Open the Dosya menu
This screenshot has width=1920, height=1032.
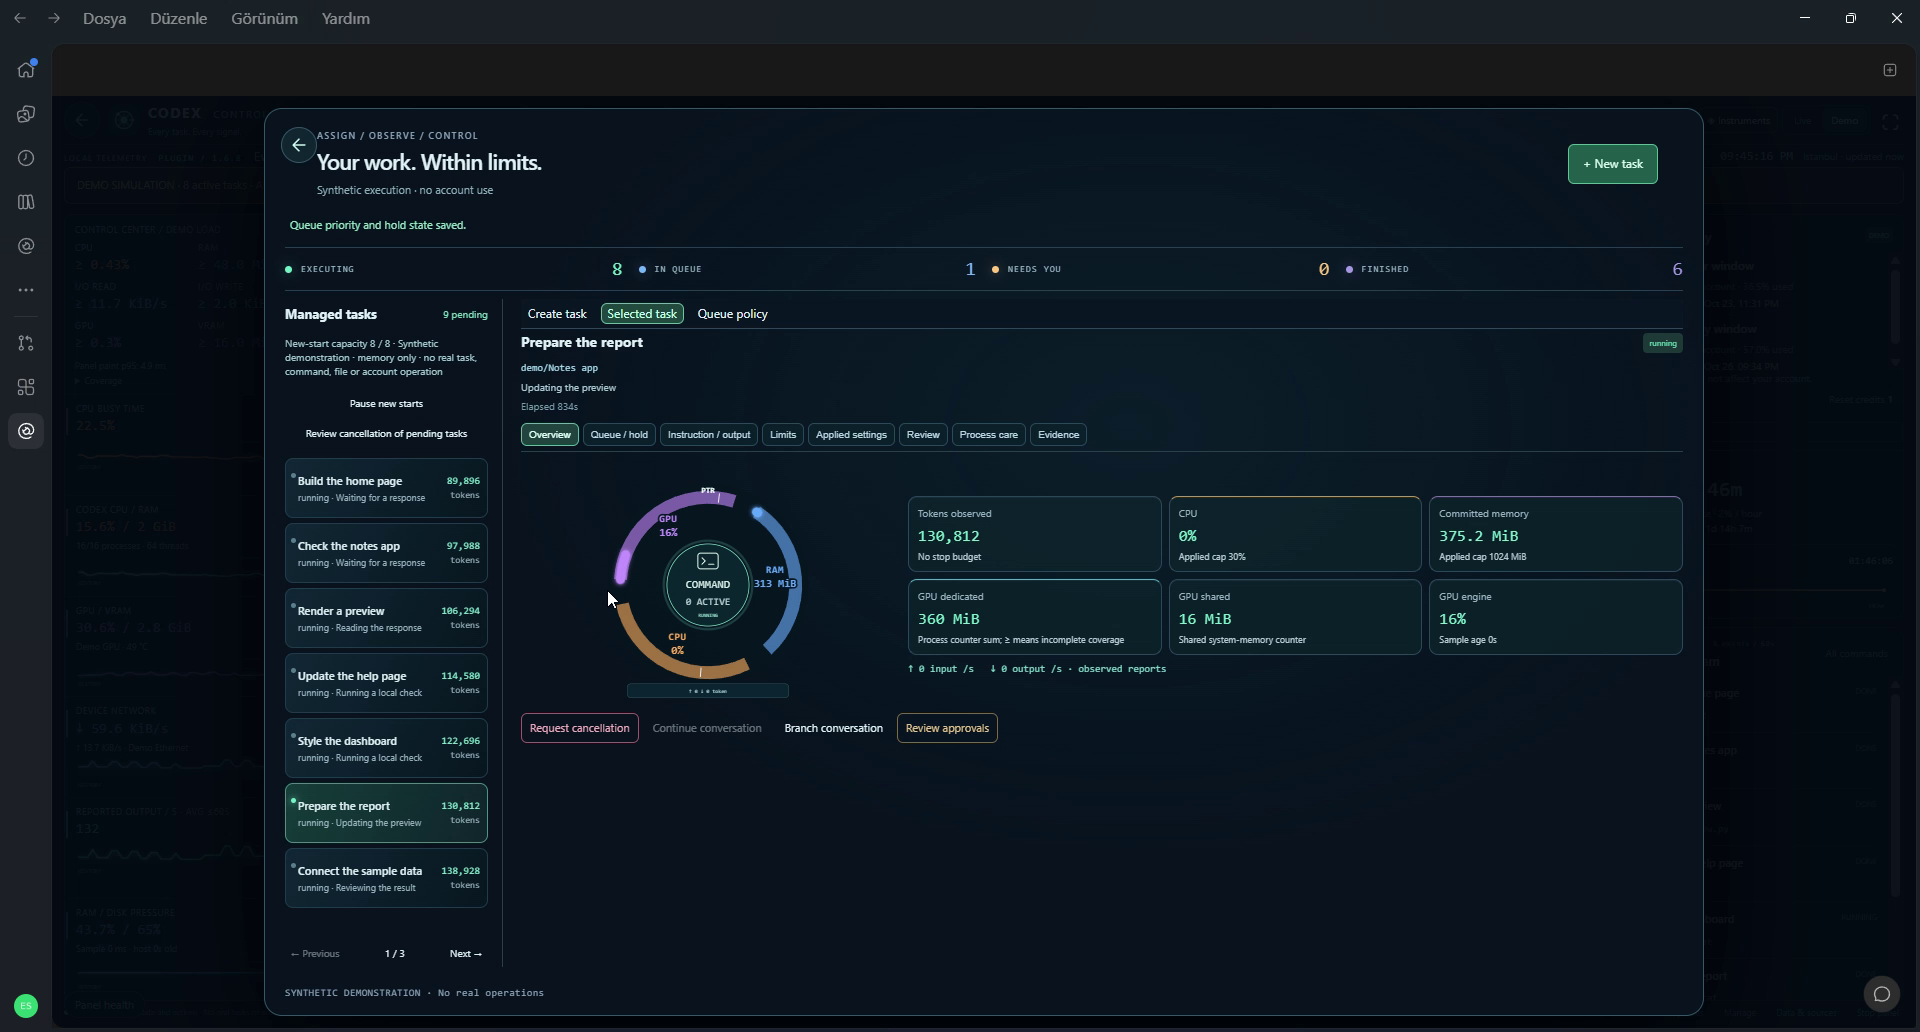[x=104, y=19]
